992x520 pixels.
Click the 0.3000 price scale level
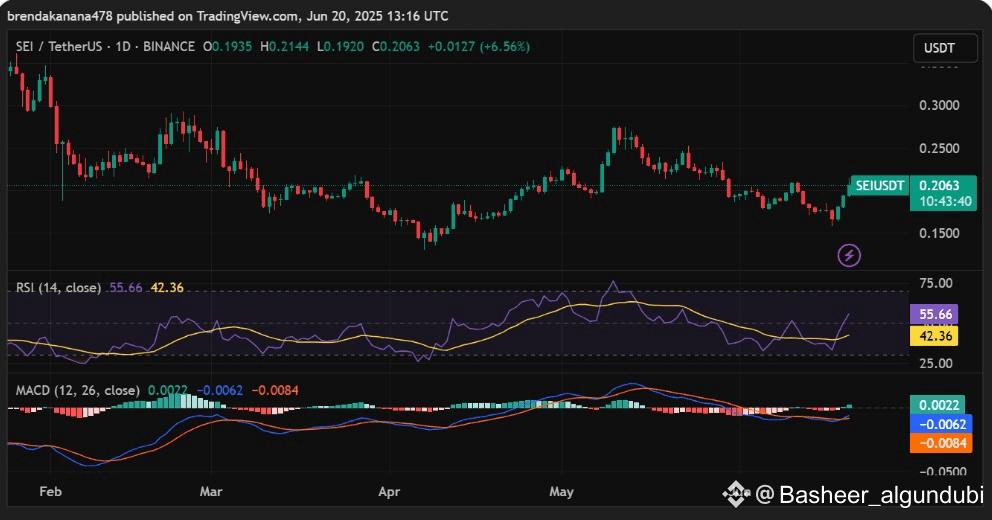[938, 105]
